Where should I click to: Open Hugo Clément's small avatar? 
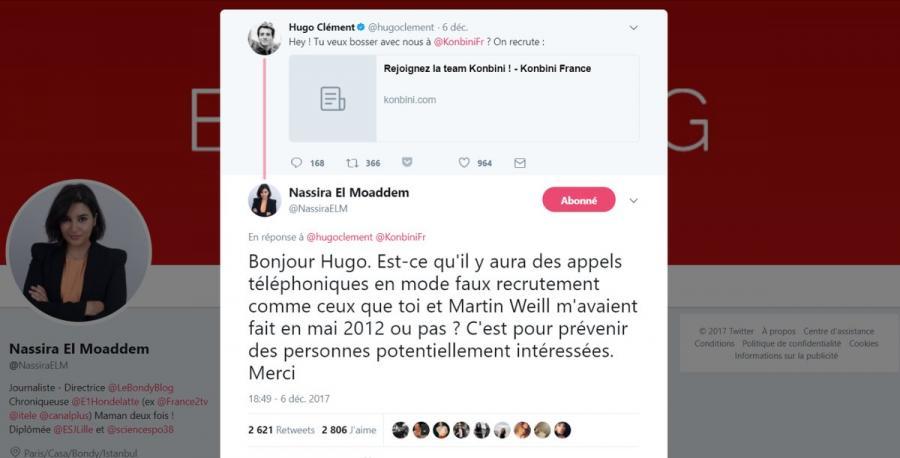(264, 38)
